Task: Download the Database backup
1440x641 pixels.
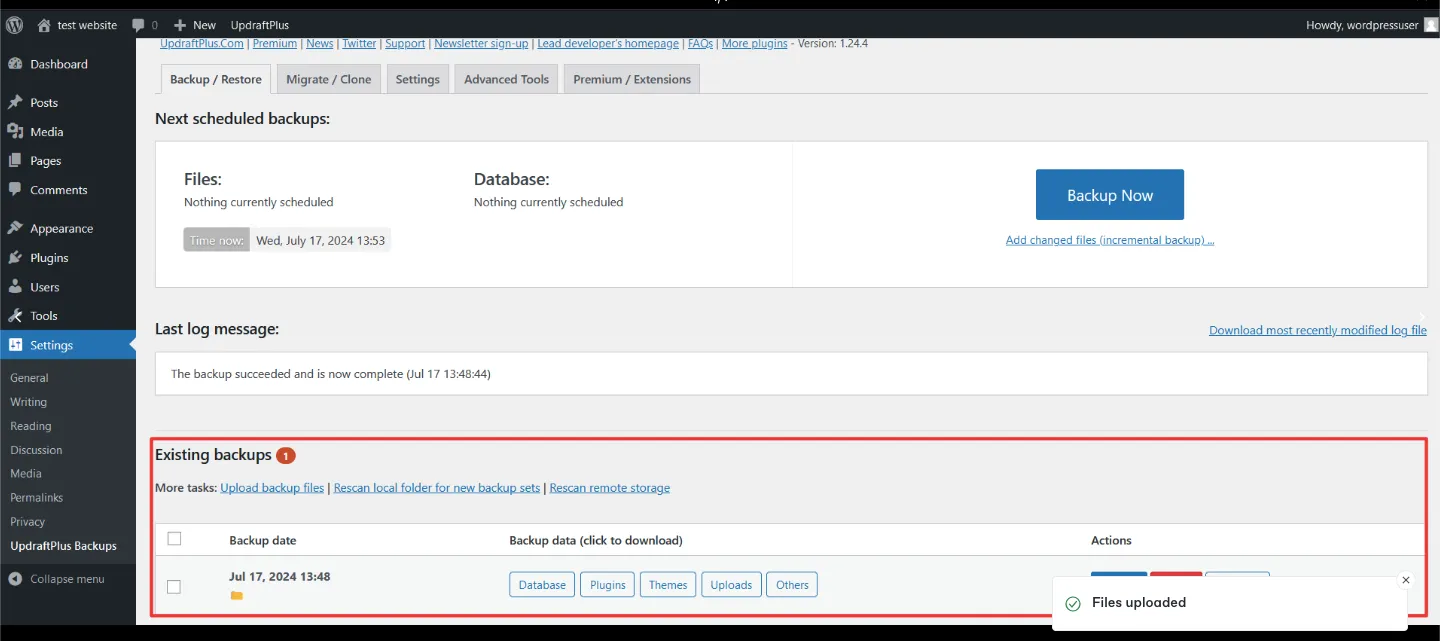Action: (x=543, y=585)
